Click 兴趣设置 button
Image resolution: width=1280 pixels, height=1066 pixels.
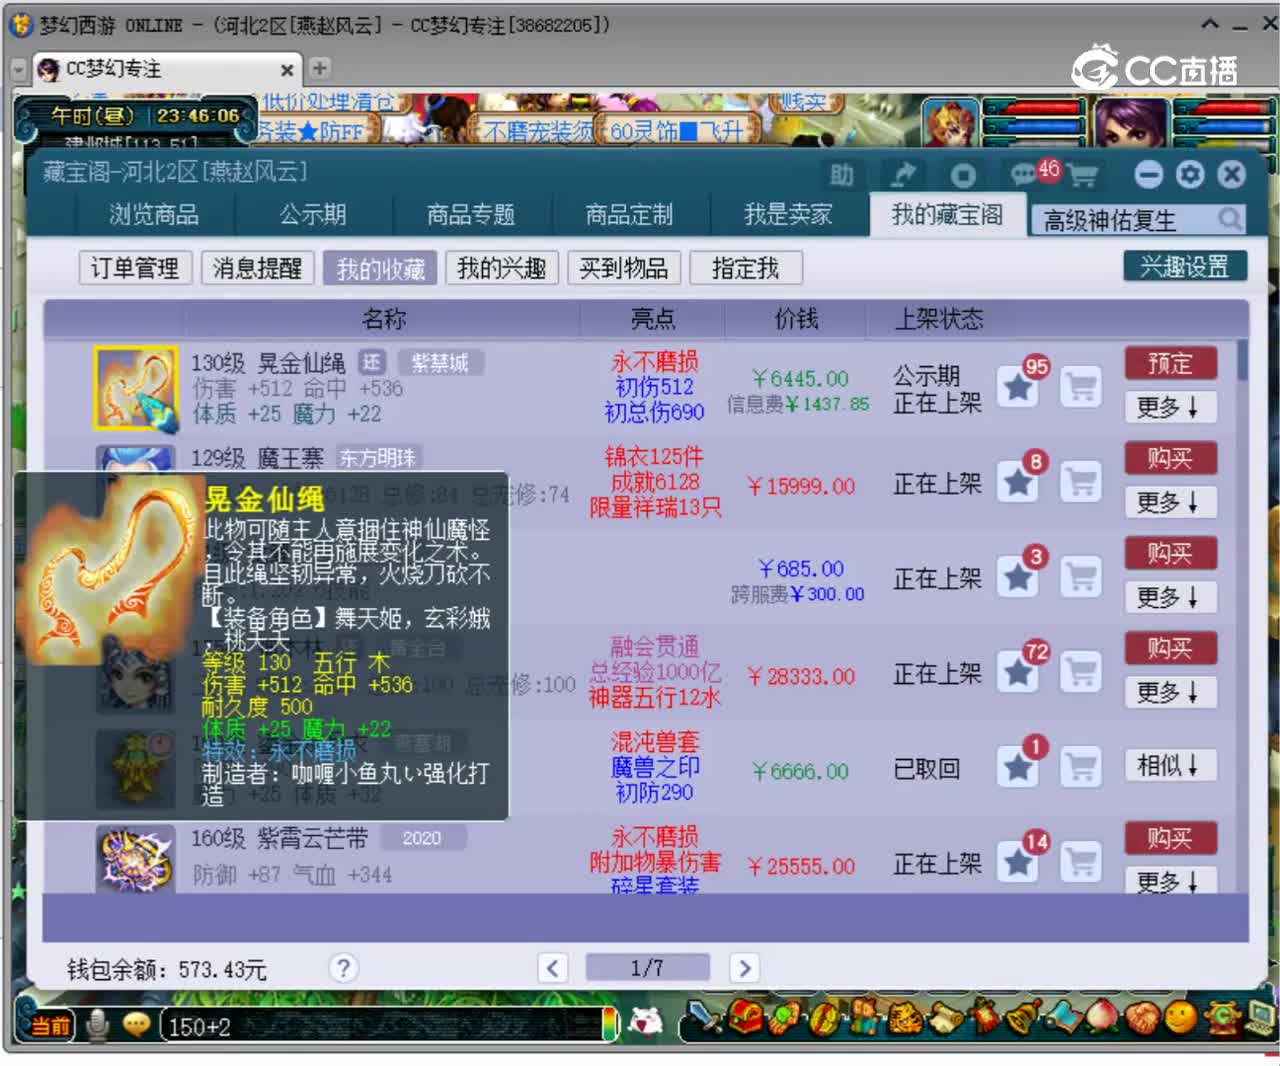(1185, 266)
